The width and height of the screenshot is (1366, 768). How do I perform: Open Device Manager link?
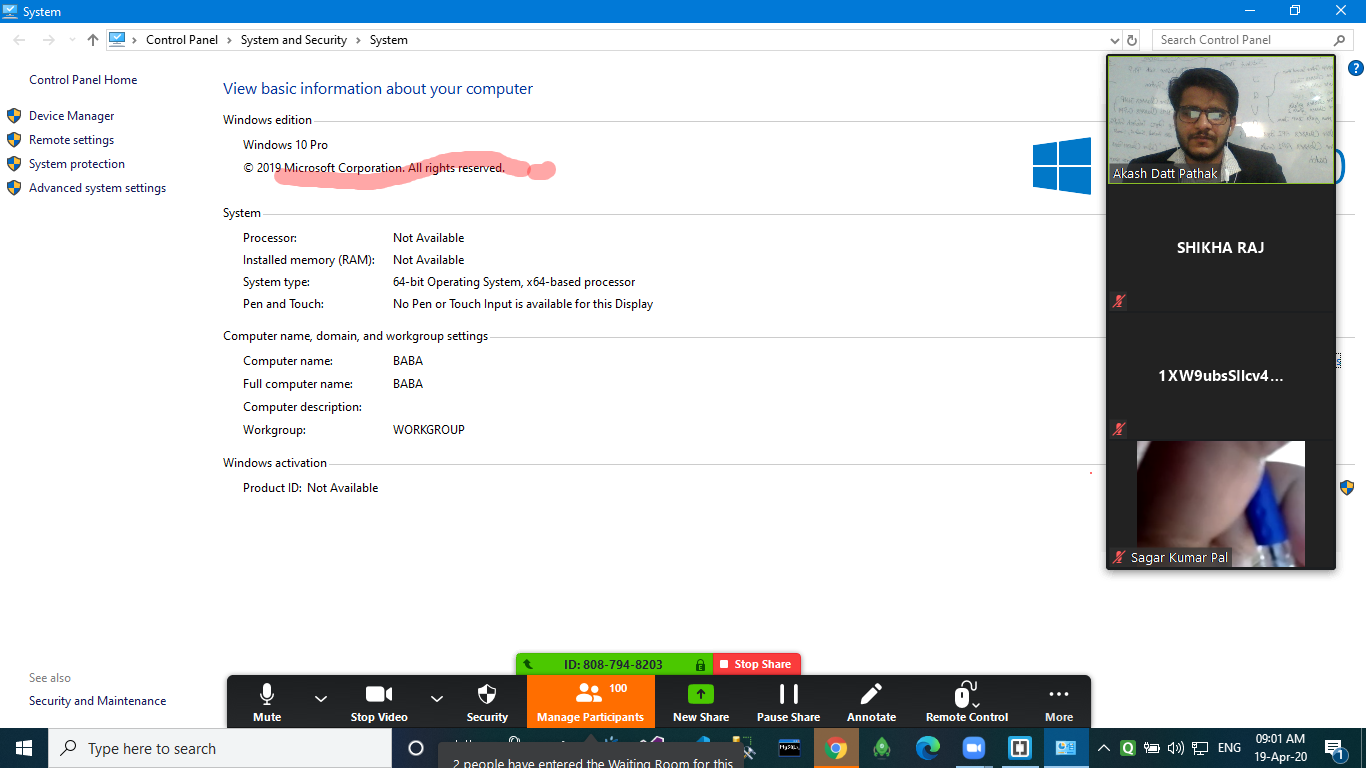click(71, 116)
